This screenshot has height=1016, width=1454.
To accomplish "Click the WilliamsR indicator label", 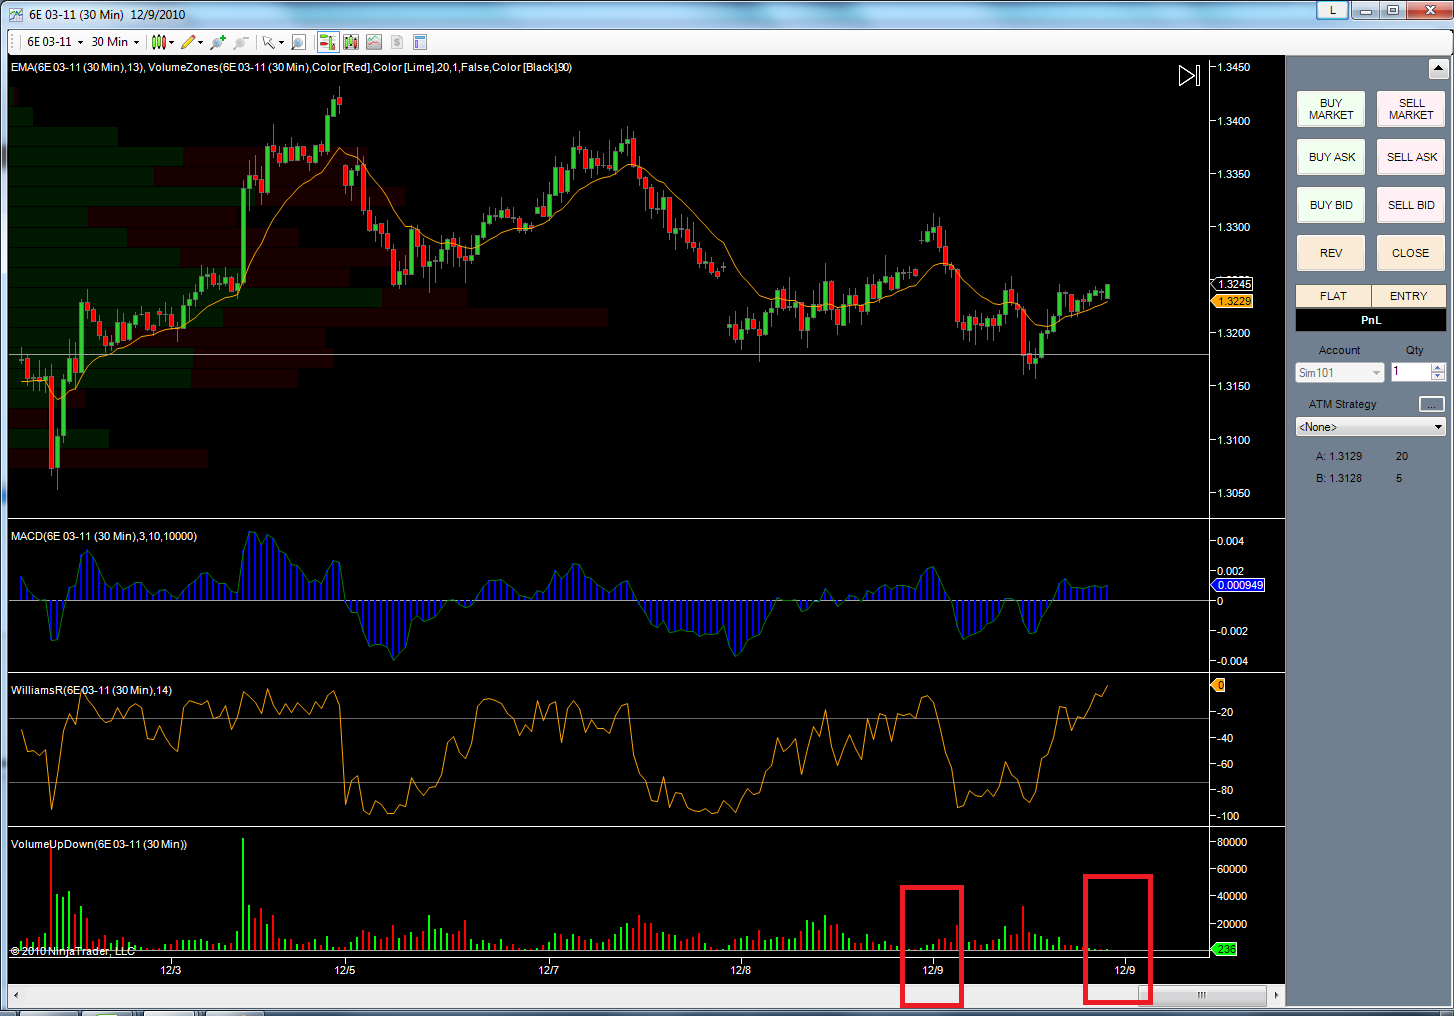I will click(91, 690).
